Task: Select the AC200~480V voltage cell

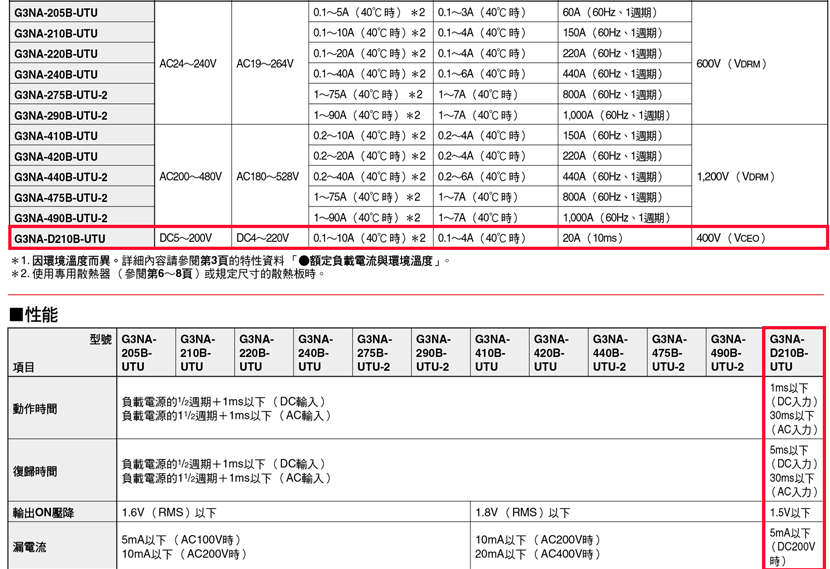Action: (191, 176)
